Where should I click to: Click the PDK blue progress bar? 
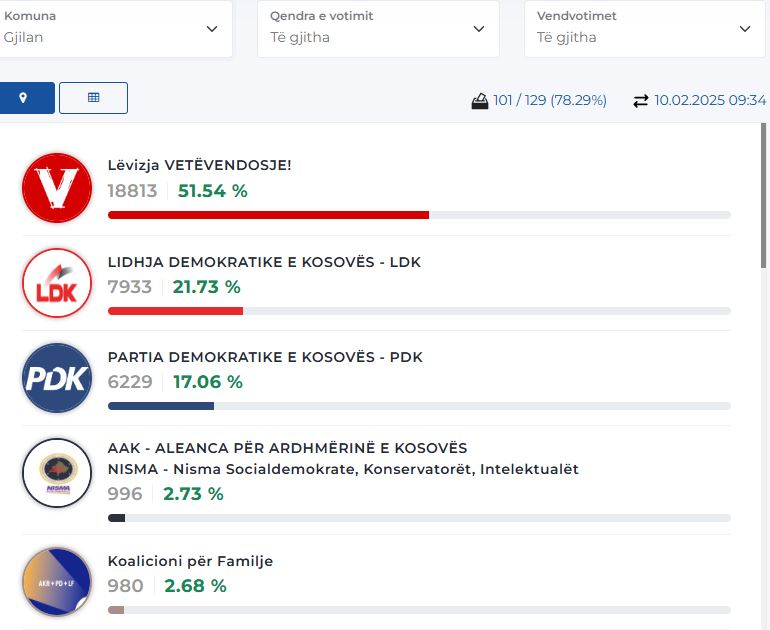point(161,406)
